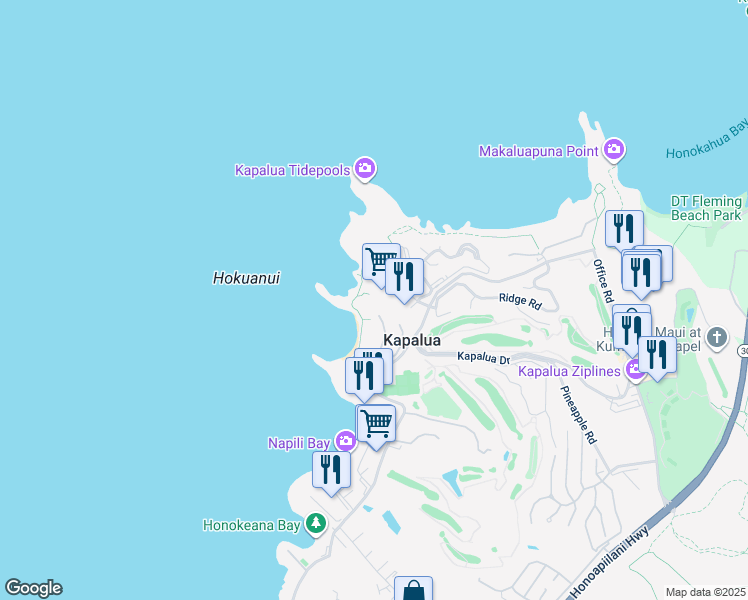
Task: Open the shopping cart marker above Napili Bay
Action: tap(376, 427)
